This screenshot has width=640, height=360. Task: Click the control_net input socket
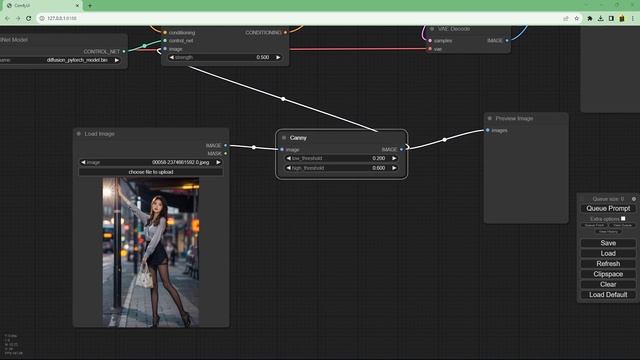click(x=165, y=40)
